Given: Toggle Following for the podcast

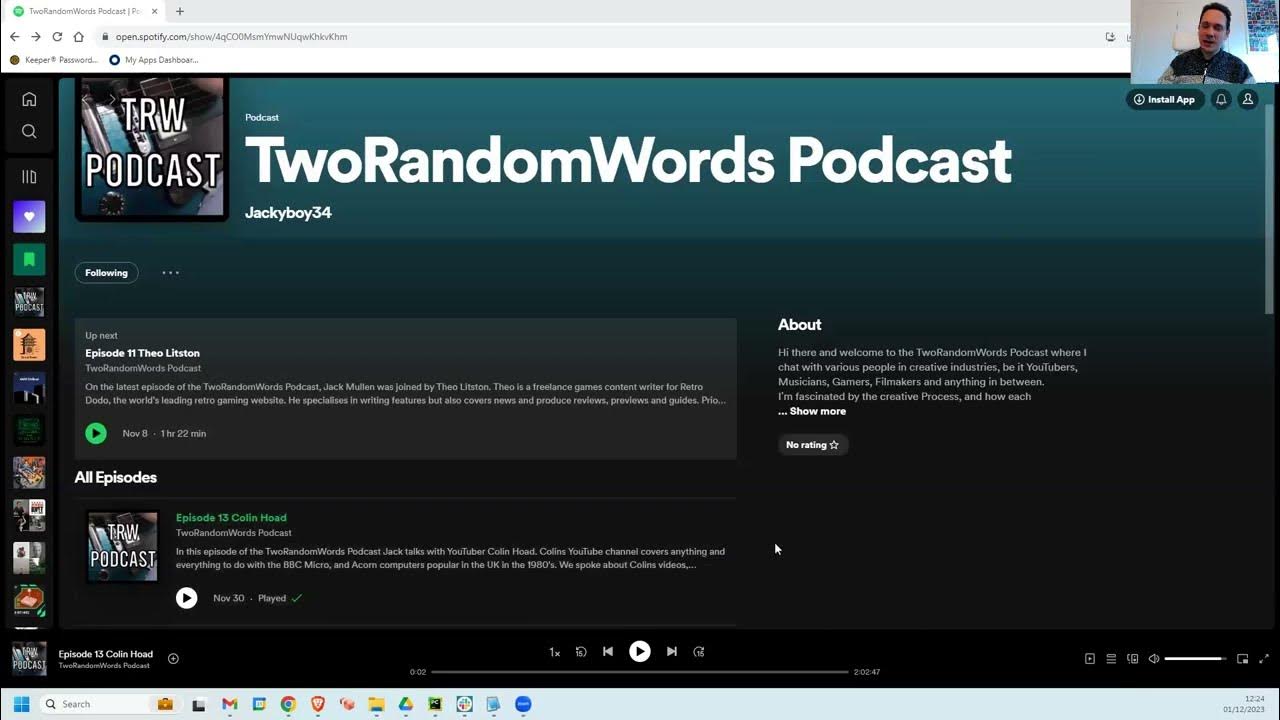Looking at the screenshot, I should (x=106, y=272).
